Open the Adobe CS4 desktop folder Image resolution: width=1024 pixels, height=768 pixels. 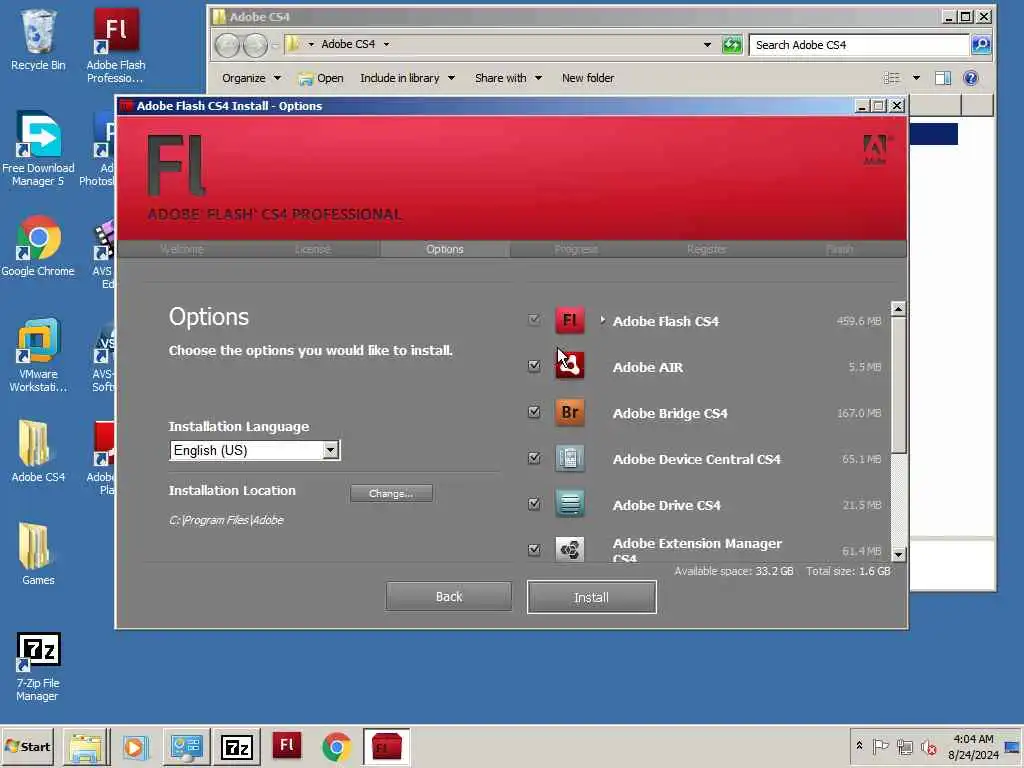click(38, 451)
